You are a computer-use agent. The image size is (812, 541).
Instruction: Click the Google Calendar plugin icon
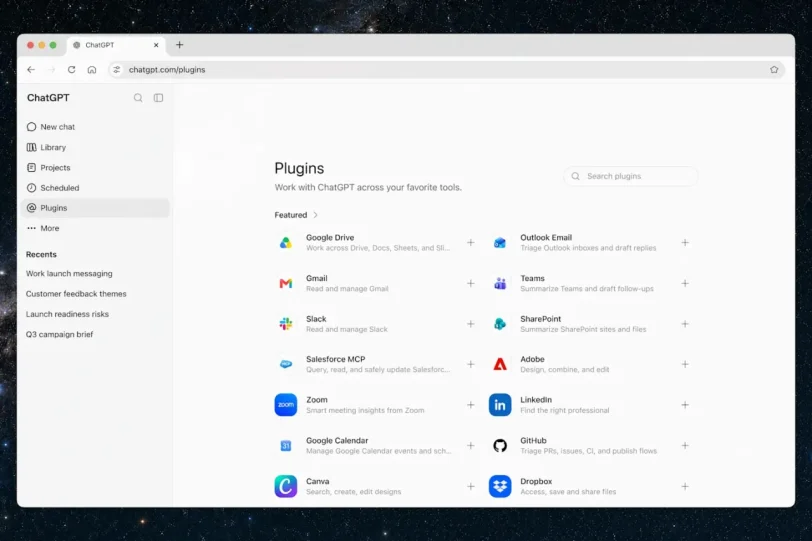tap(285, 446)
